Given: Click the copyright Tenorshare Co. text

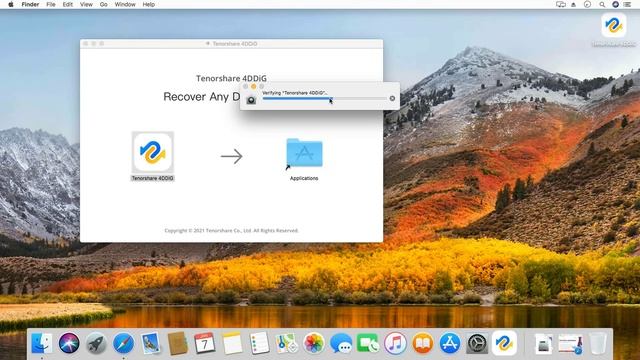Looking at the screenshot, I should point(231,231).
